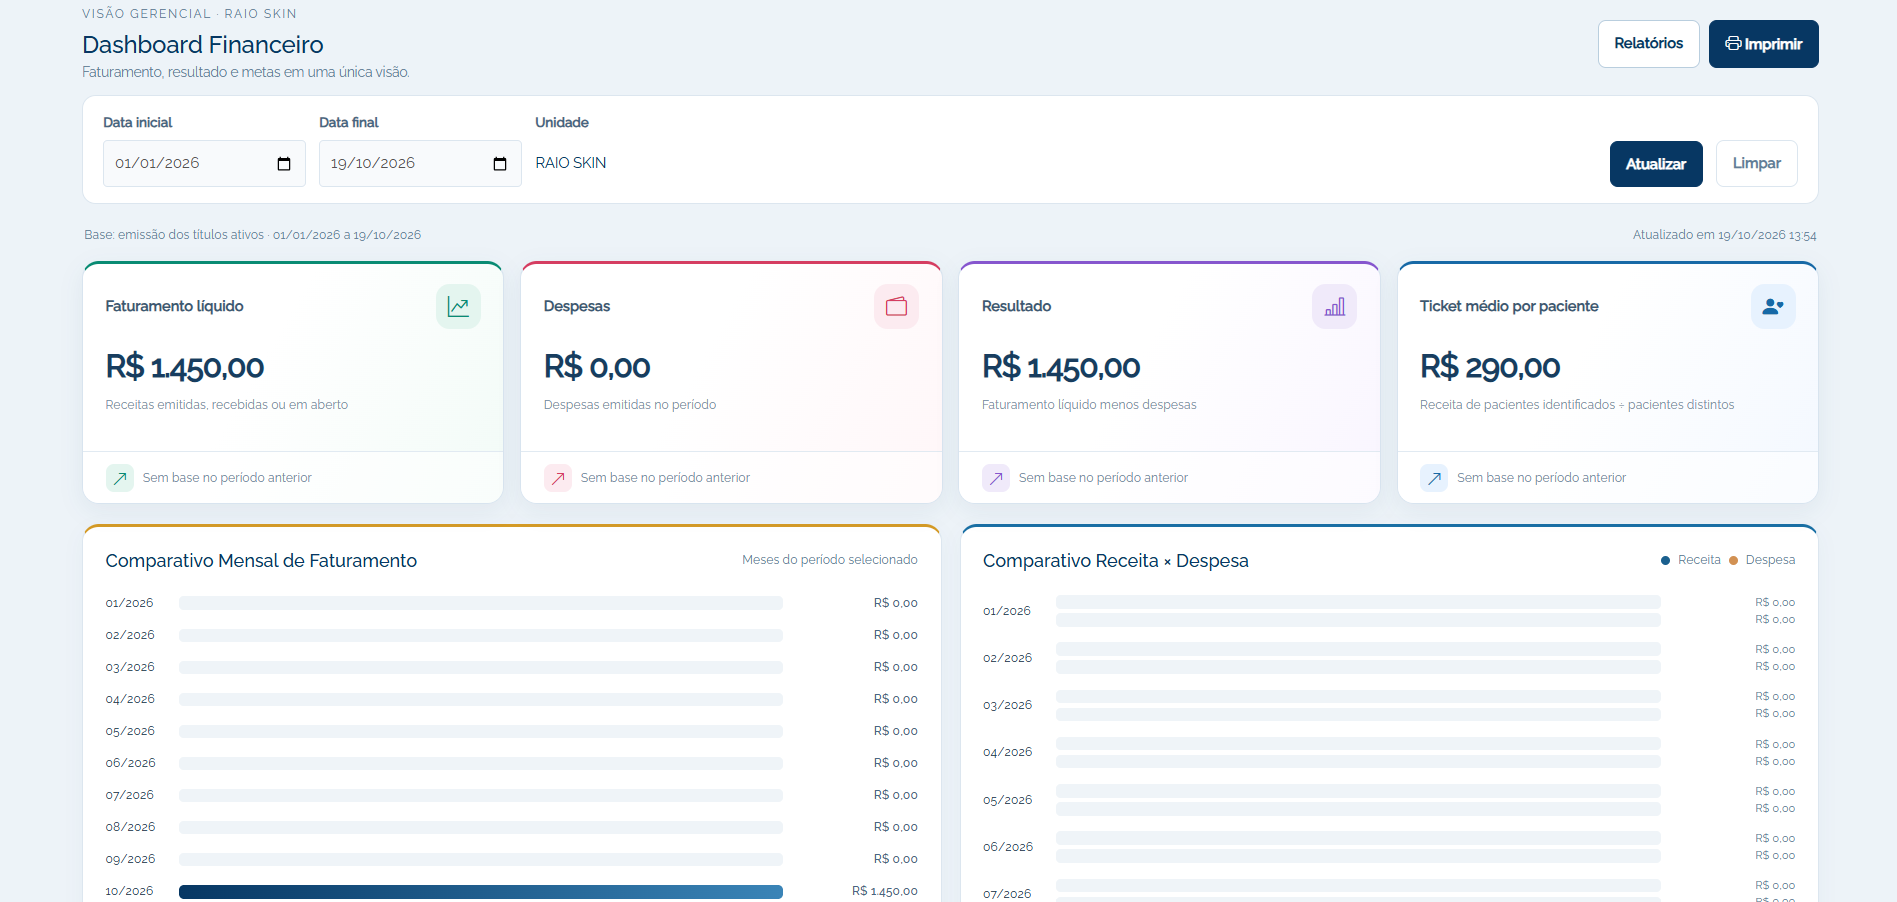Click 'Meses do período selecionado' label

pyautogui.click(x=830, y=560)
